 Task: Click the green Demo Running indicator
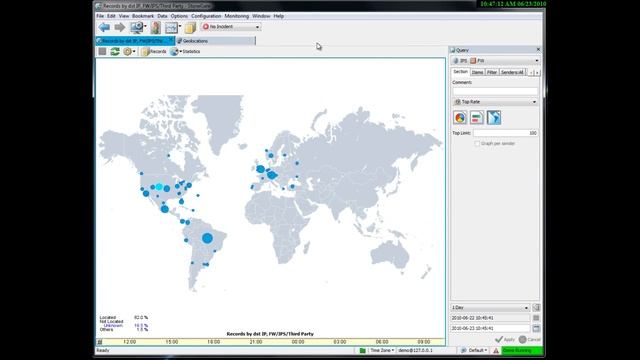pyautogui.click(x=522, y=350)
